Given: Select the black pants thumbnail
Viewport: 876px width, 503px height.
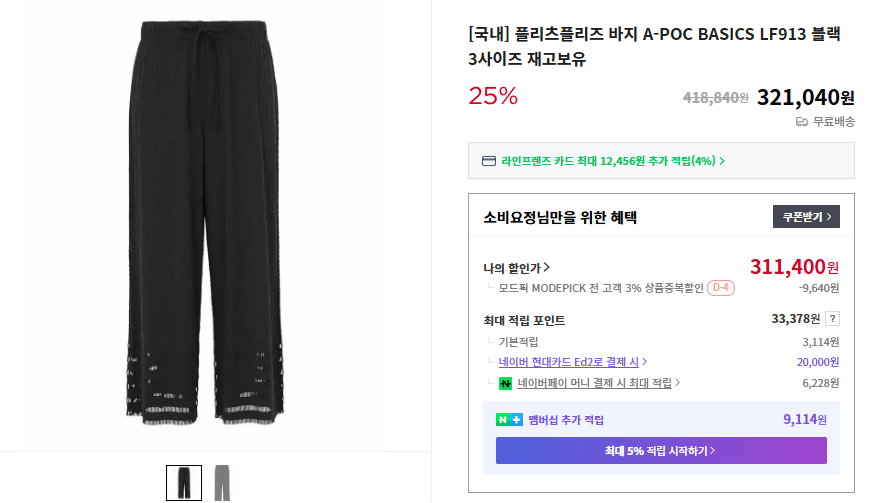Looking at the screenshot, I should 183,482.
